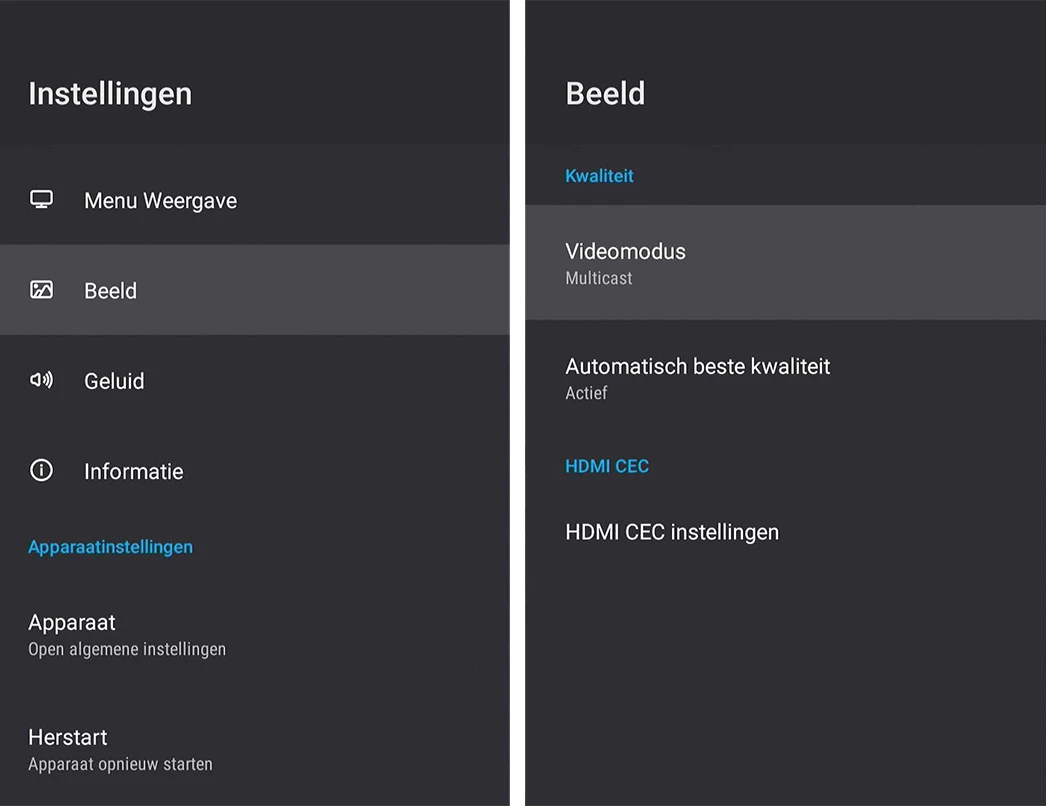Toggle Automatisch beste kwaliteit

point(697,366)
